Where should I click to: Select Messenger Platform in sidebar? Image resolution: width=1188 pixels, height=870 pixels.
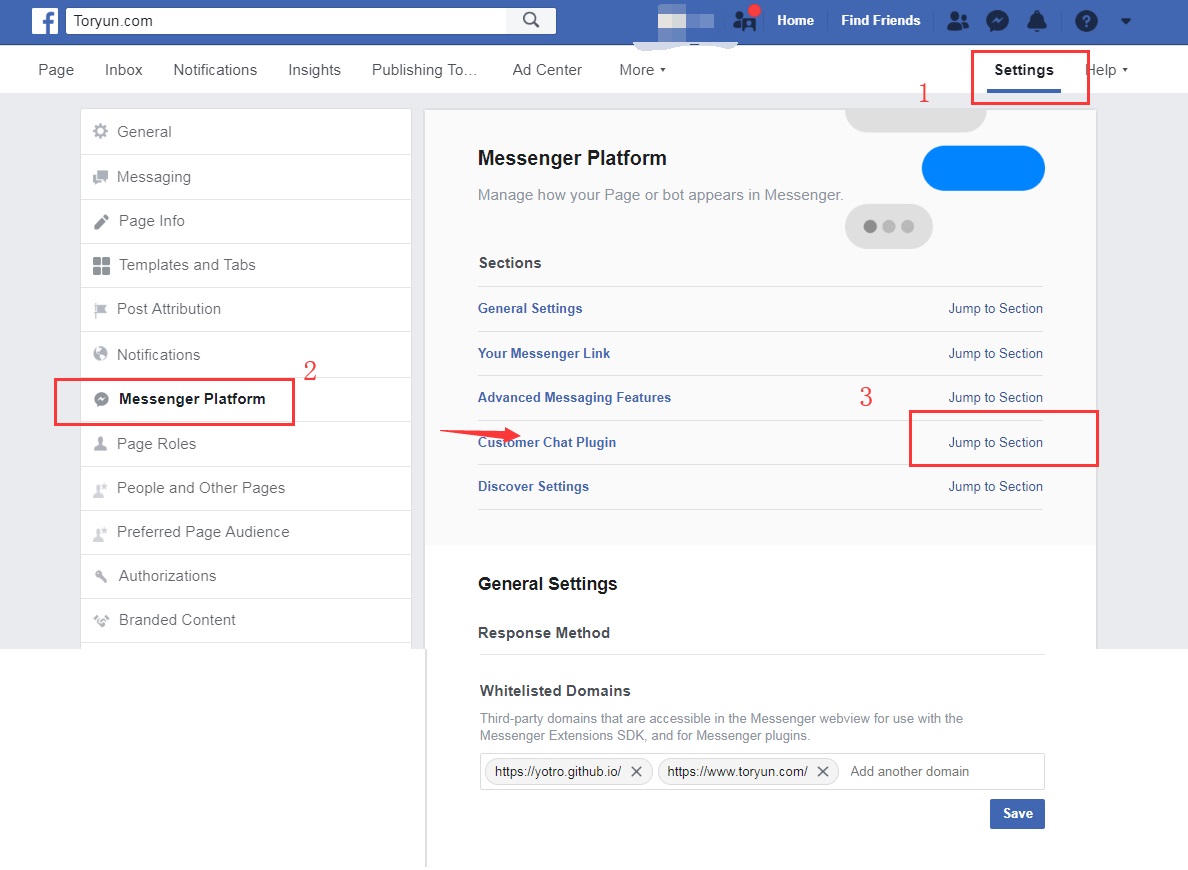tap(245, 399)
